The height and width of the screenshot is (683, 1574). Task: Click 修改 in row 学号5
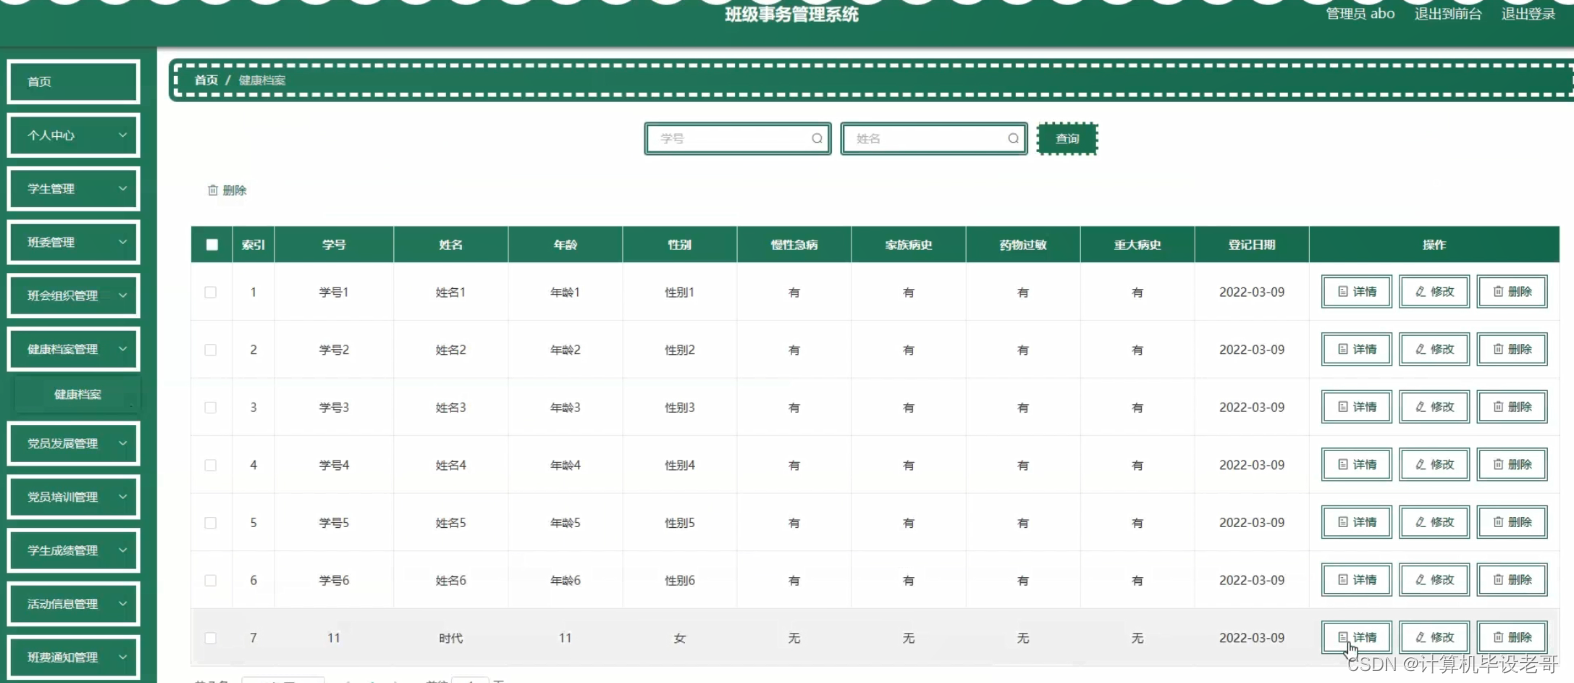pyautogui.click(x=1434, y=523)
